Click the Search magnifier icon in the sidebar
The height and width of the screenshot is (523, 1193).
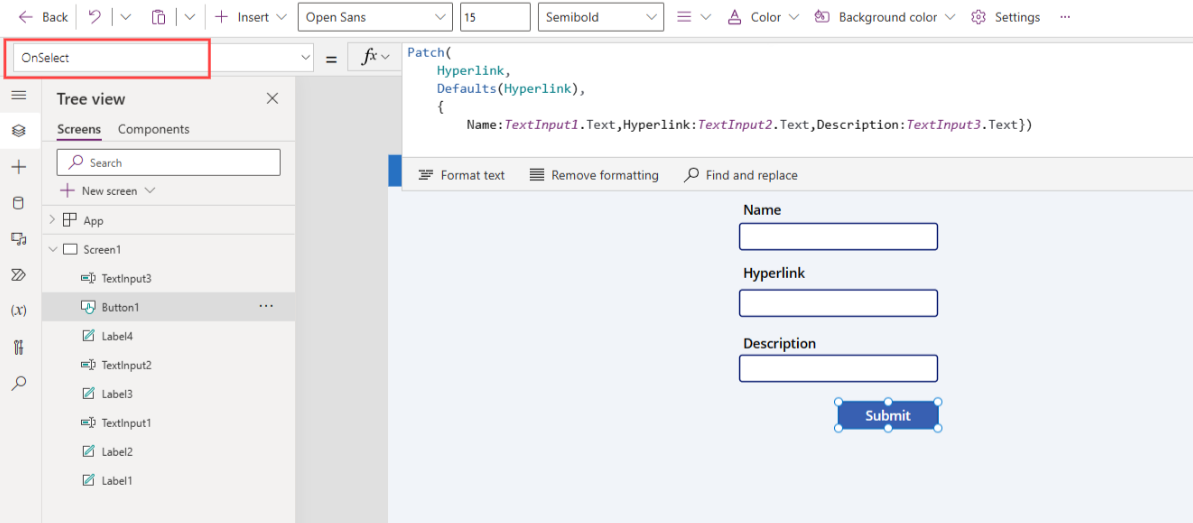pyautogui.click(x=18, y=383)
